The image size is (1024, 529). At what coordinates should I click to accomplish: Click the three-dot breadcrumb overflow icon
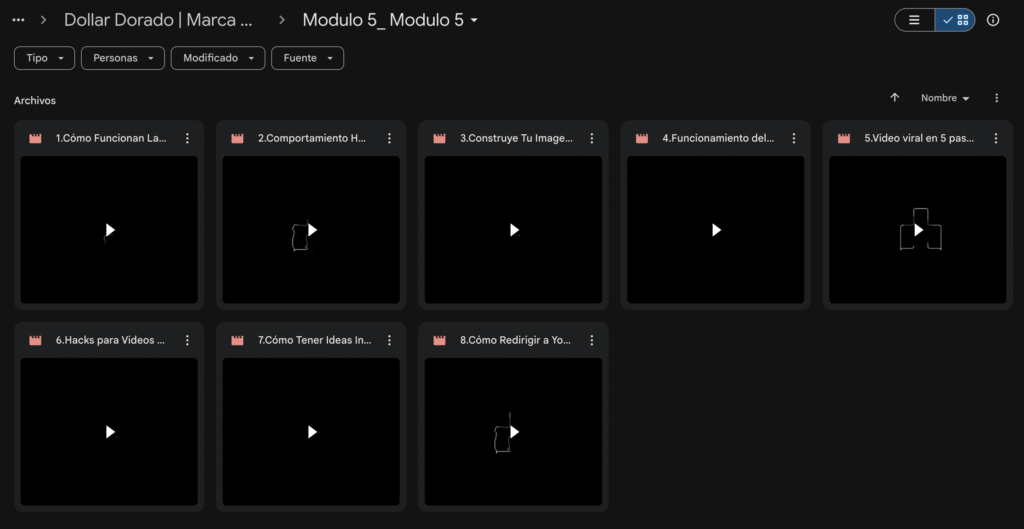18,20
